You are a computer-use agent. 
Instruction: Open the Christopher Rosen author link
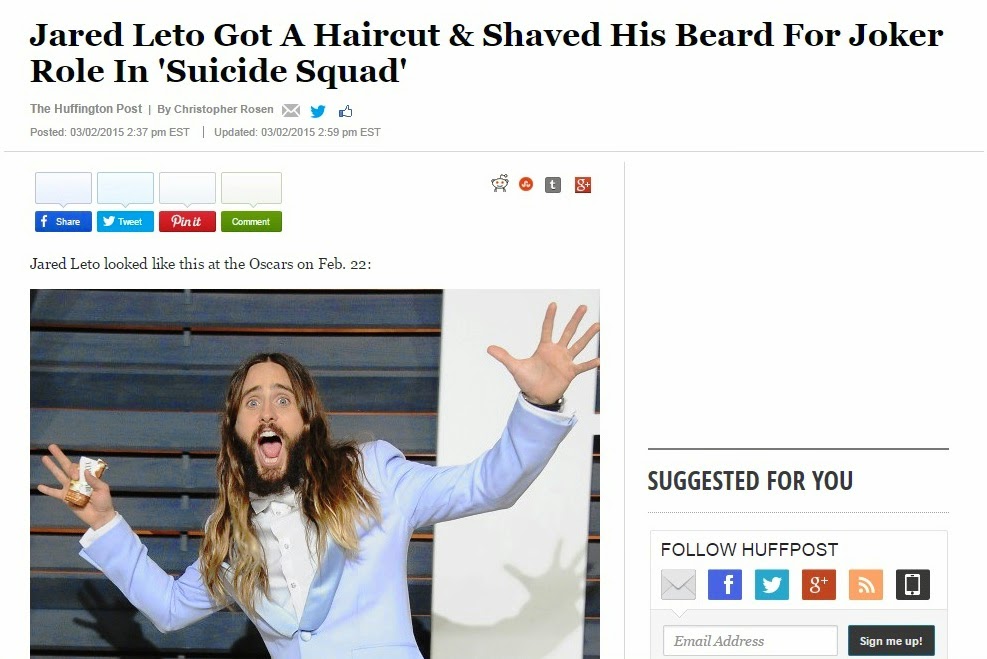[223, 109]
